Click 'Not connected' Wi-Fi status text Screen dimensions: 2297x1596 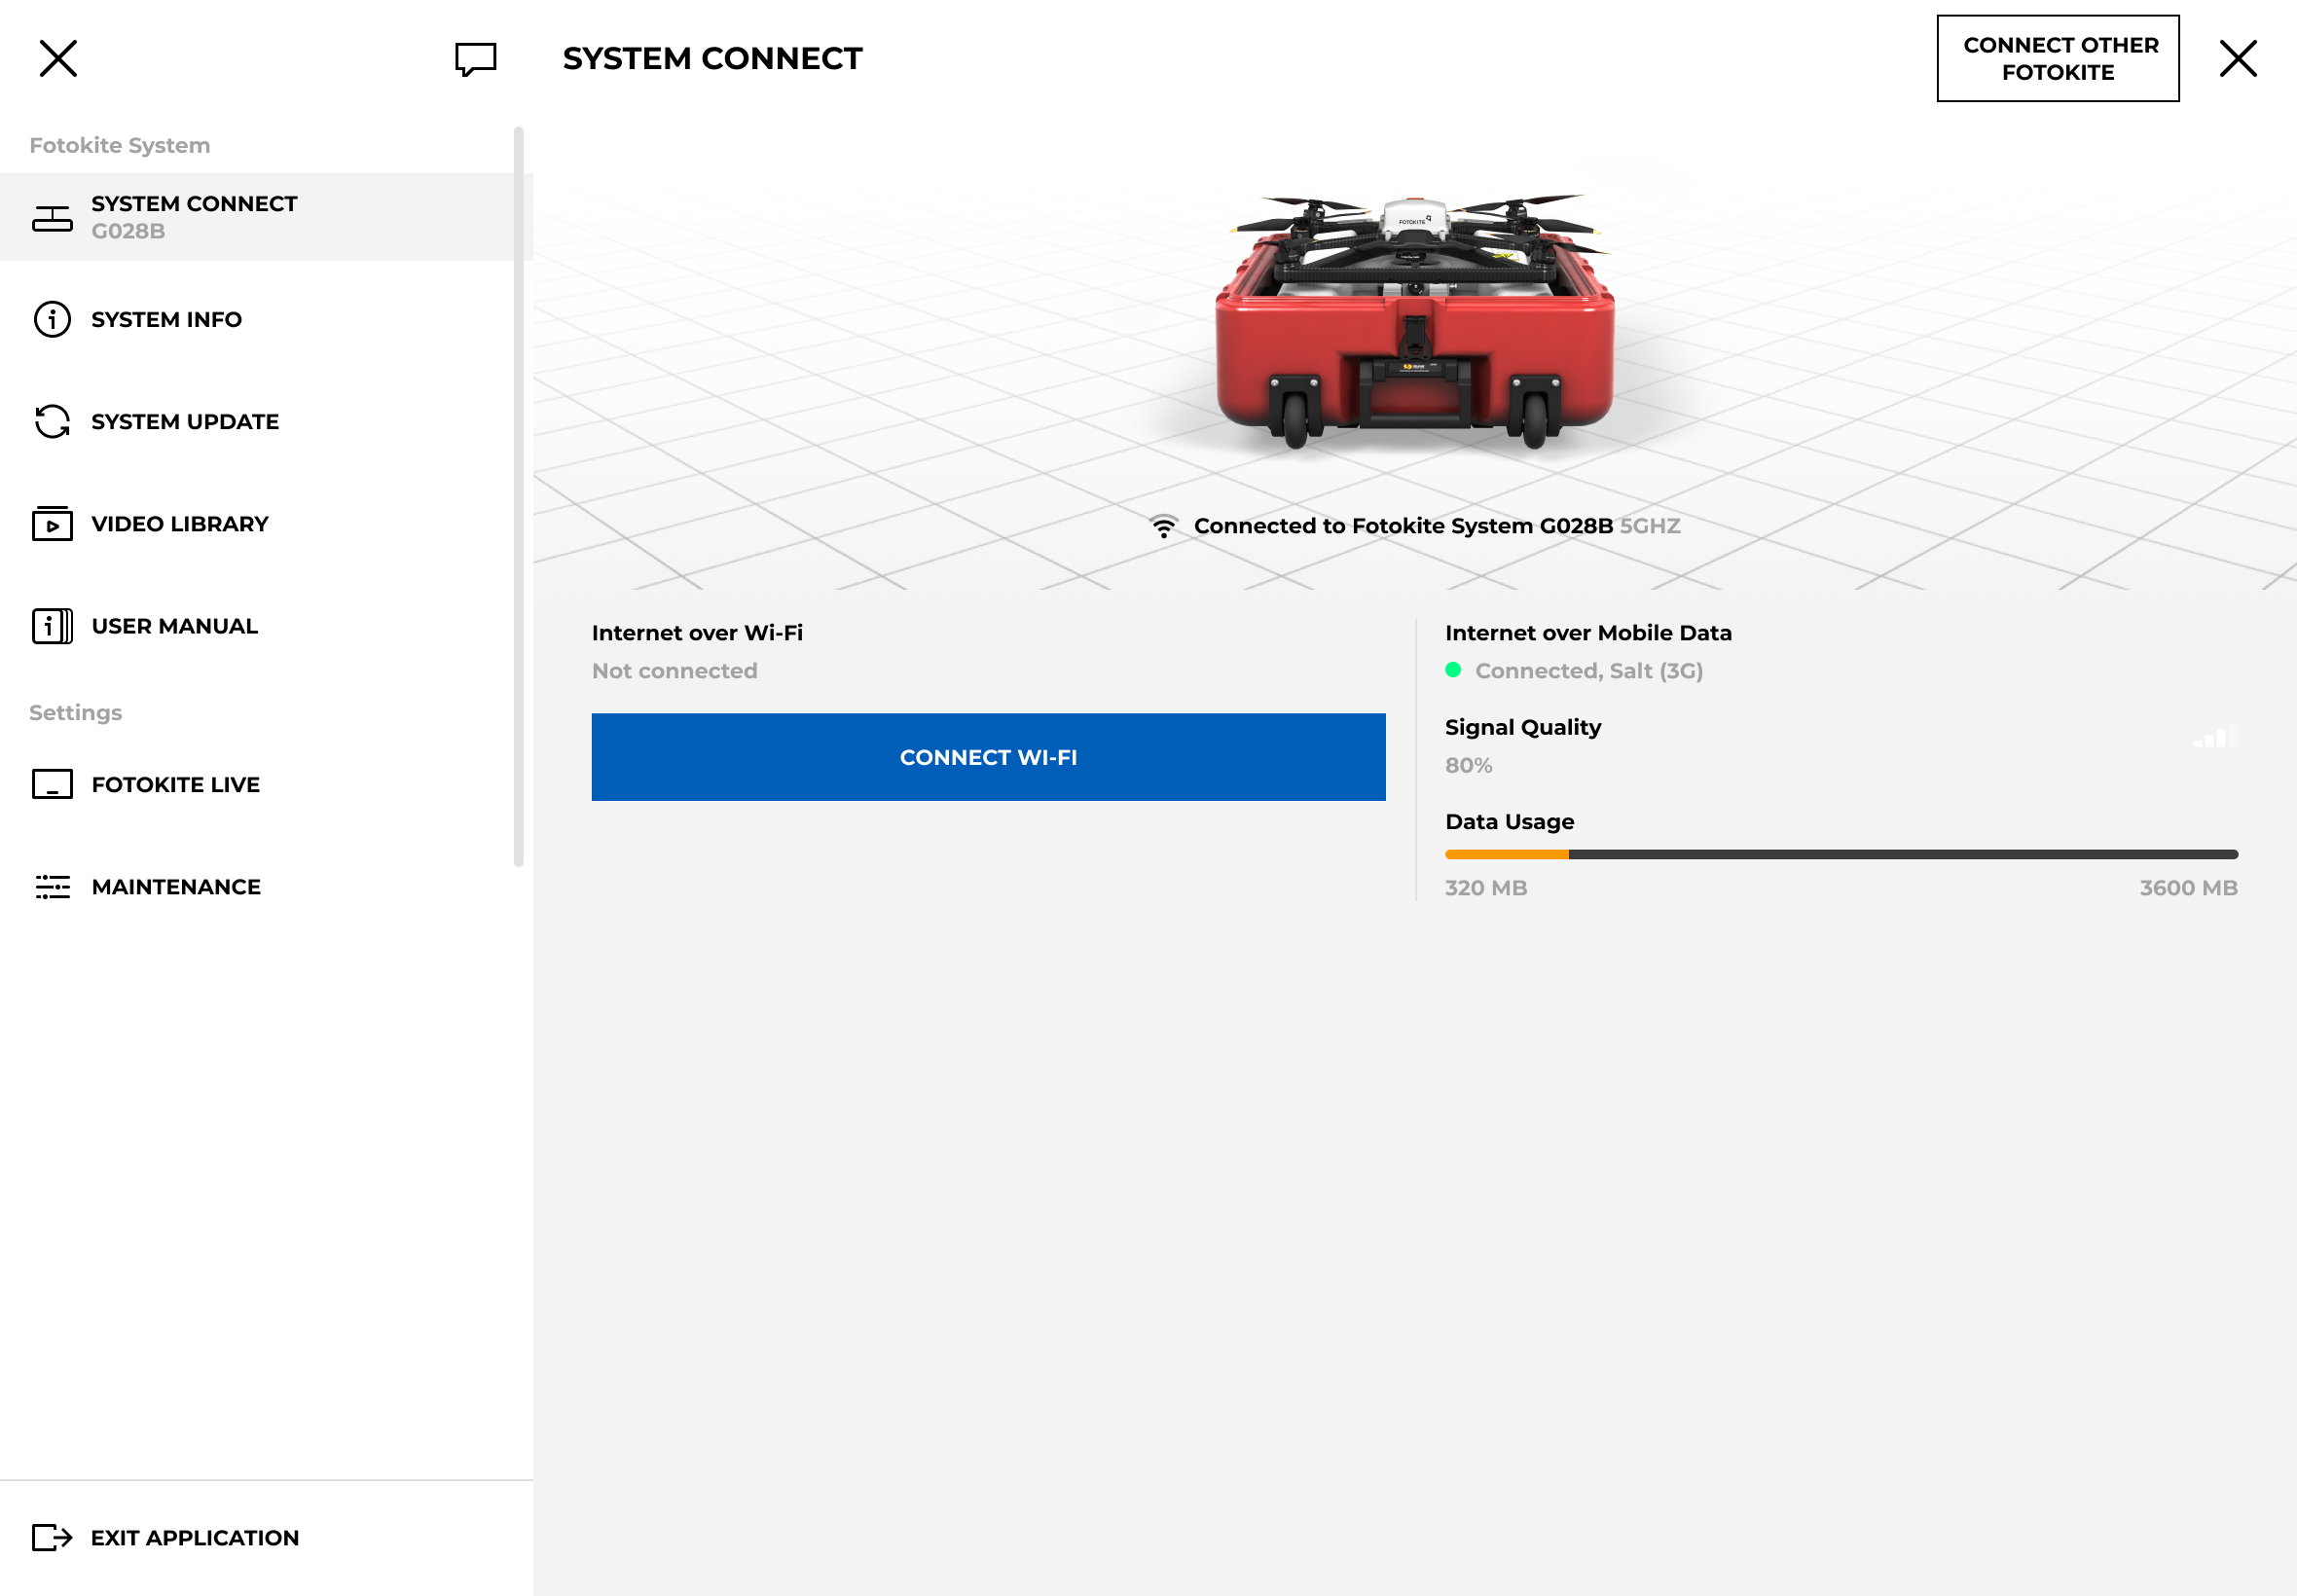pos(675,671)
